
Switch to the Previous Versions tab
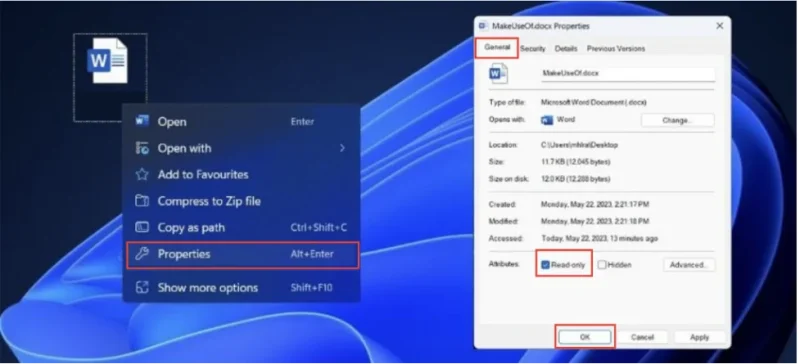(x=616, y=48)
